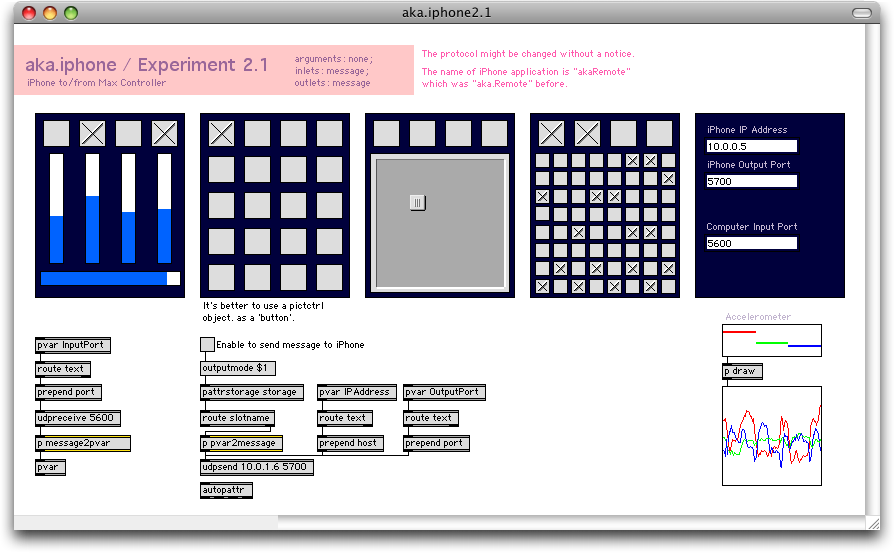Toggle the fourth large toggle in matrix panel
This screenshot has width=894, height=553.
click(659, 133)
